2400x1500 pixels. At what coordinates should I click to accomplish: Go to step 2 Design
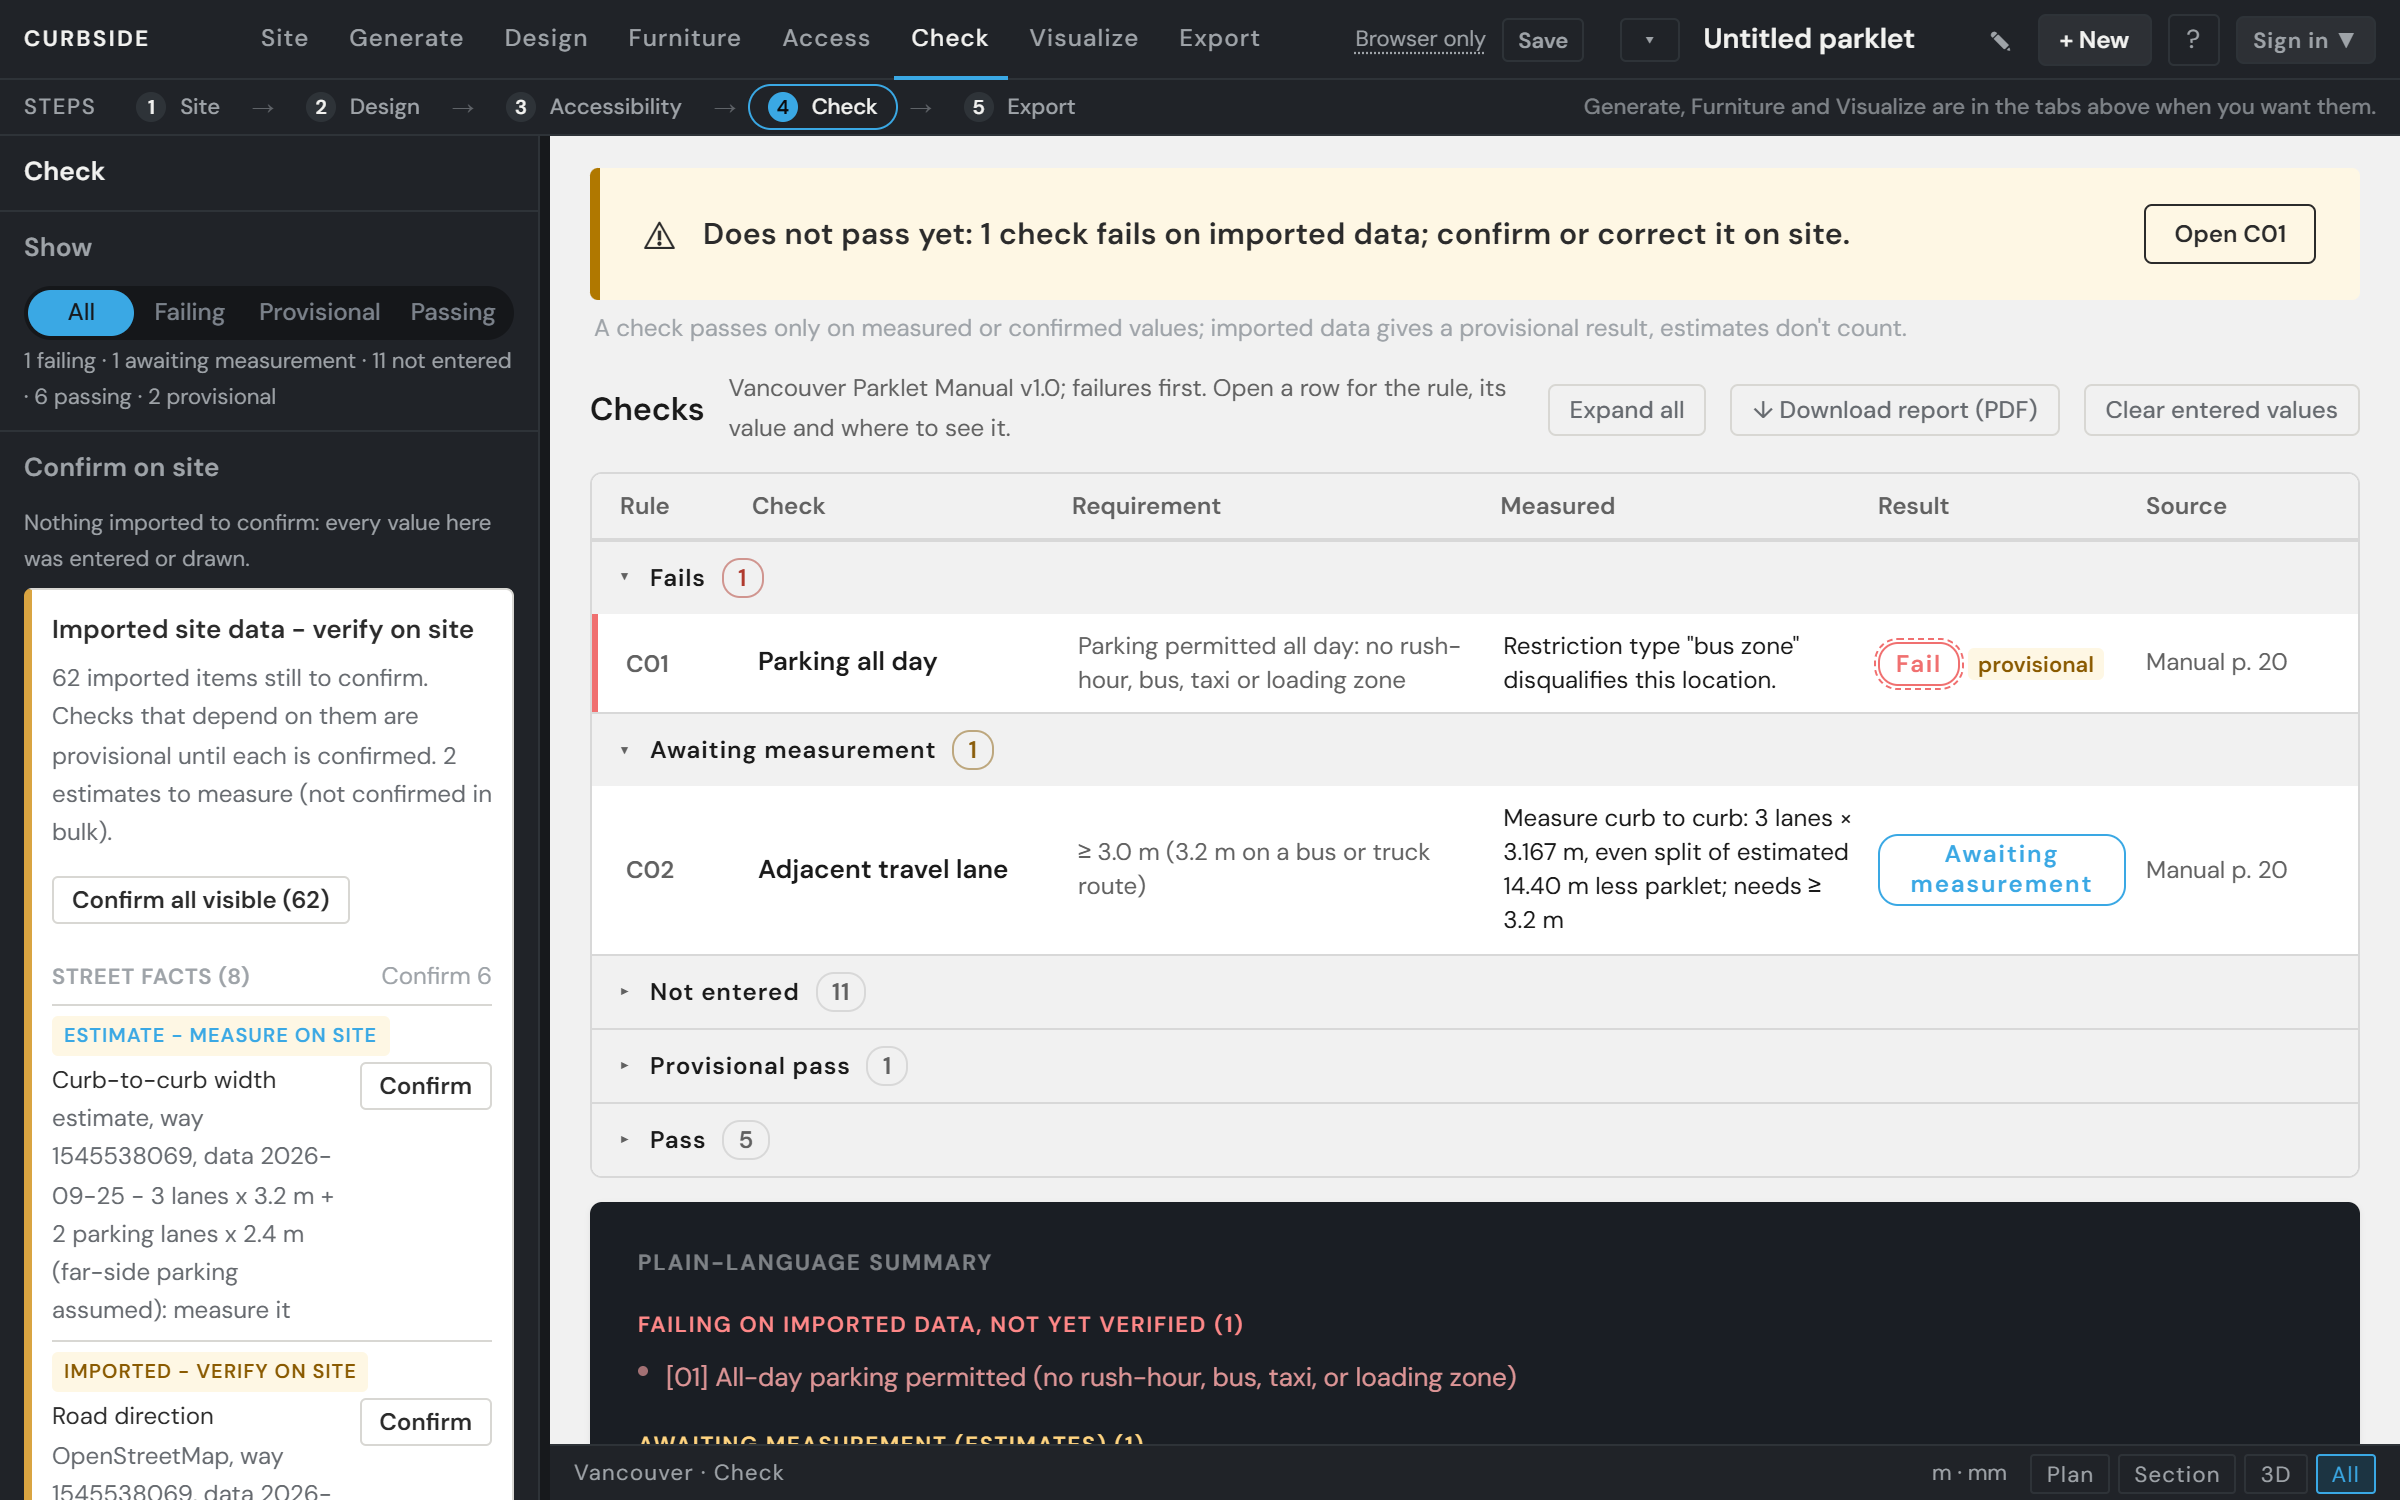pos(364,106)
